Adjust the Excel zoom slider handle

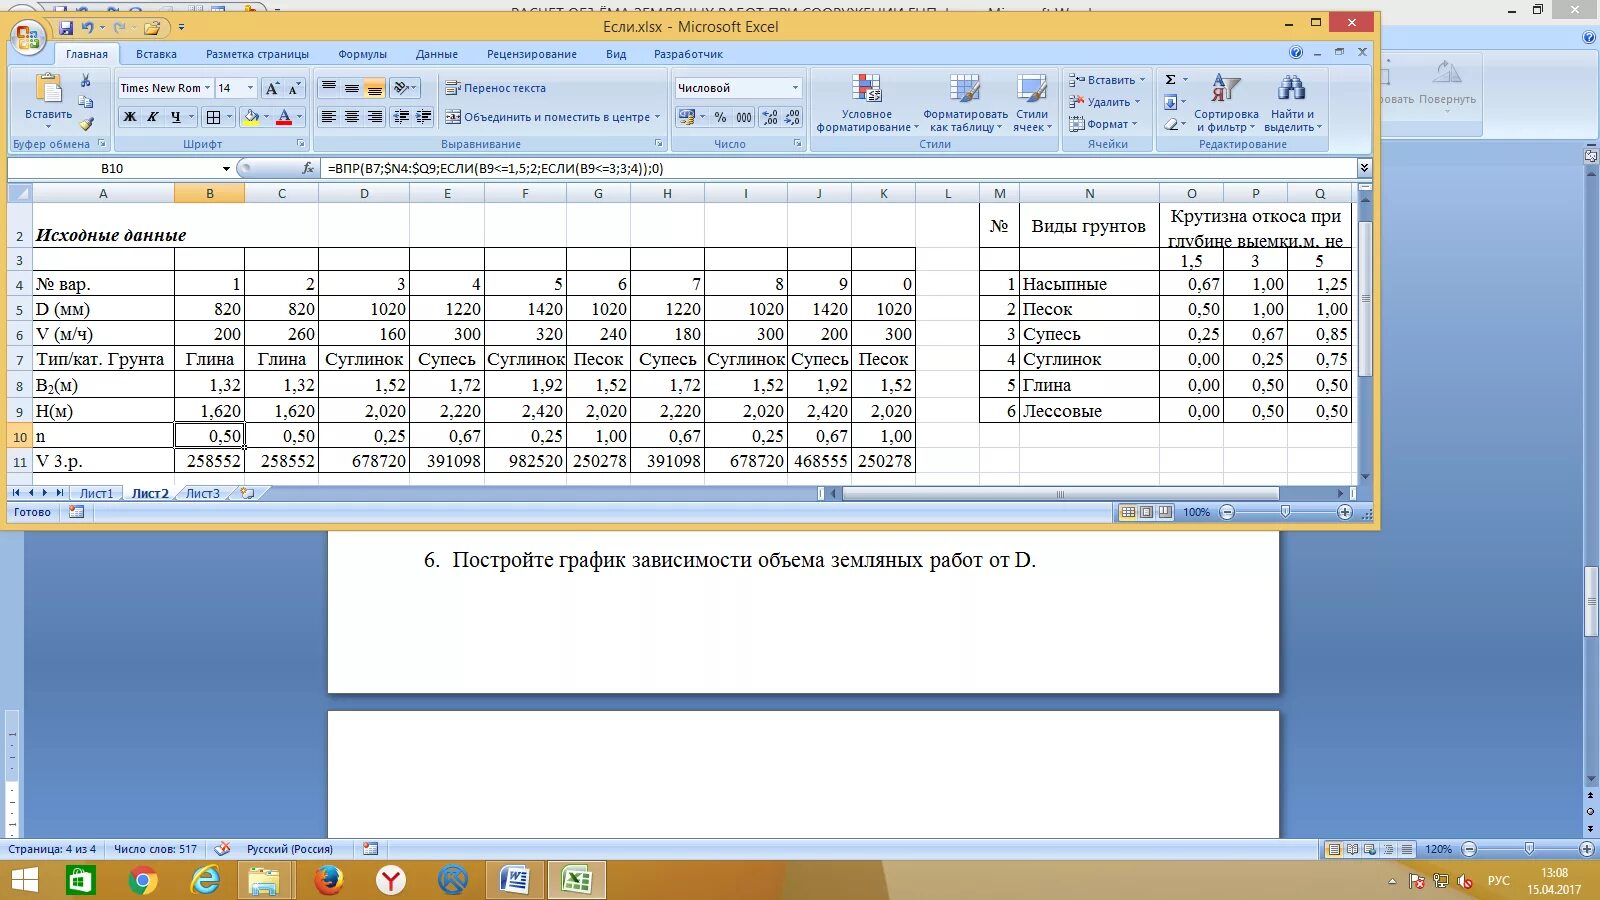(1286, 512)
